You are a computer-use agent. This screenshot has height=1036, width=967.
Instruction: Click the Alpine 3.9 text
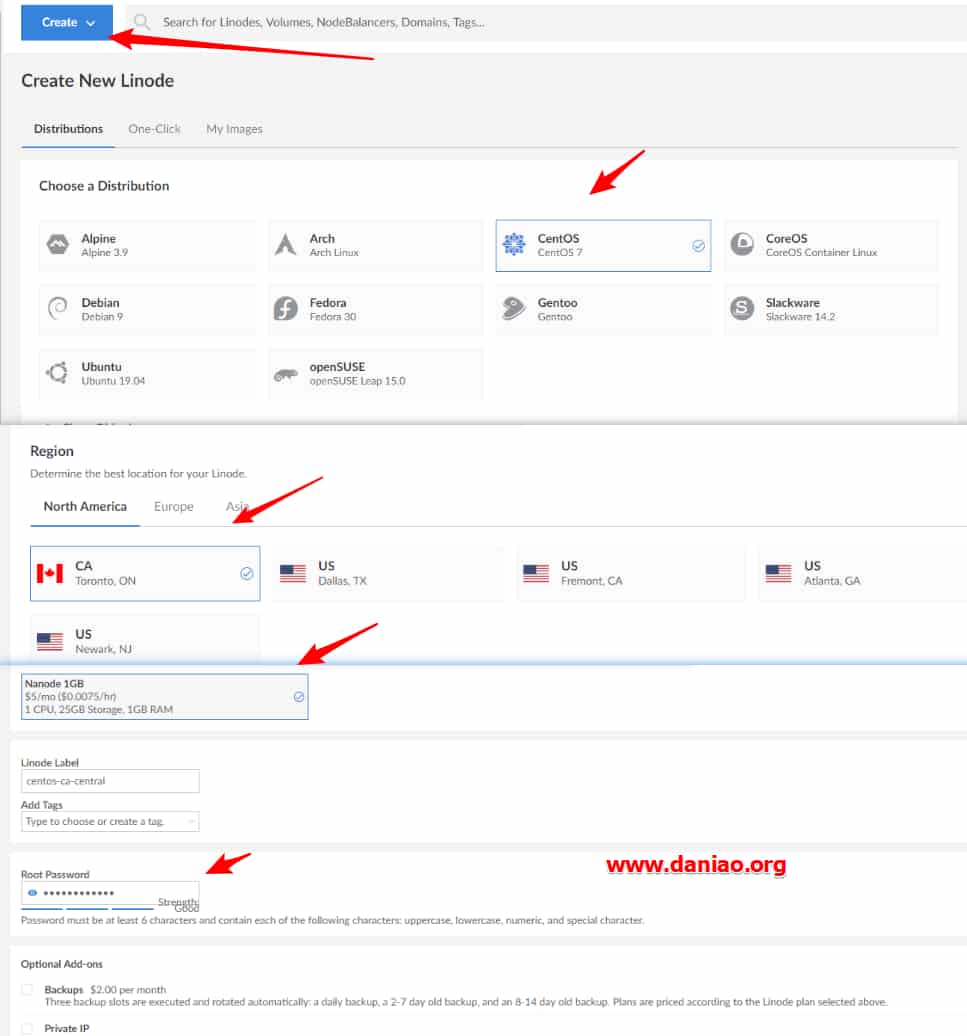[x=104, y=252]
